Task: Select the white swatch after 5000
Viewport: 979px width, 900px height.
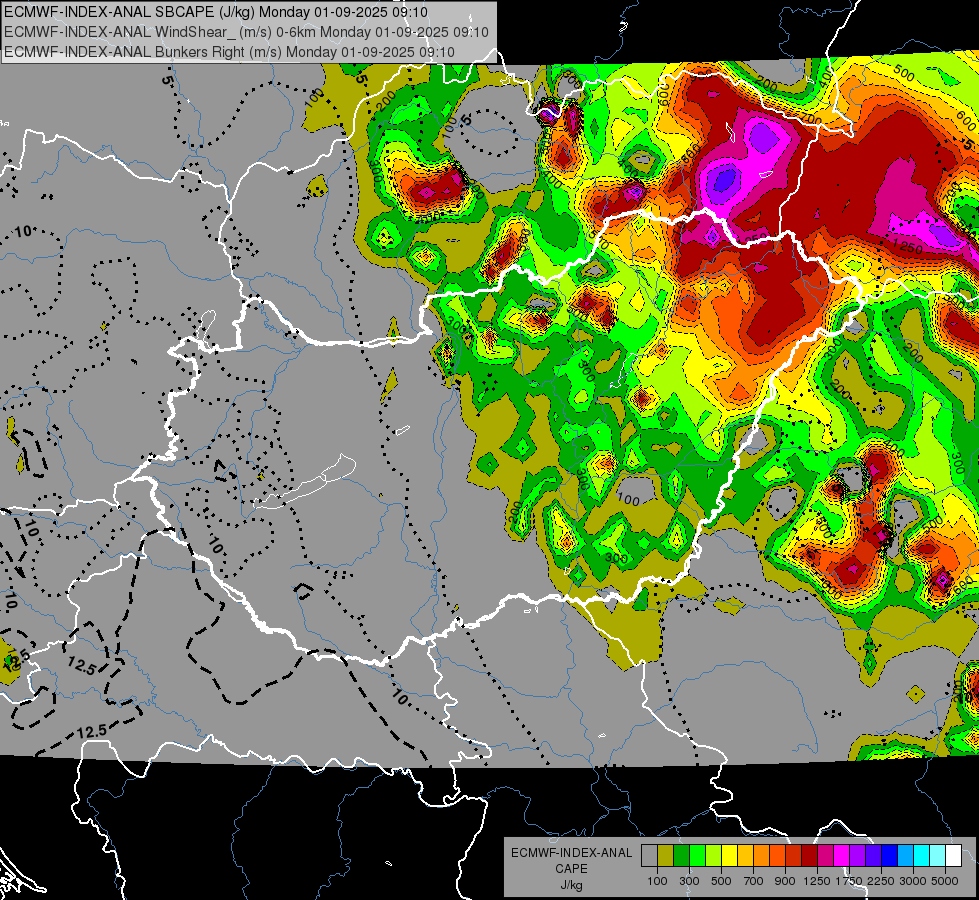Action: pos(953,855)
